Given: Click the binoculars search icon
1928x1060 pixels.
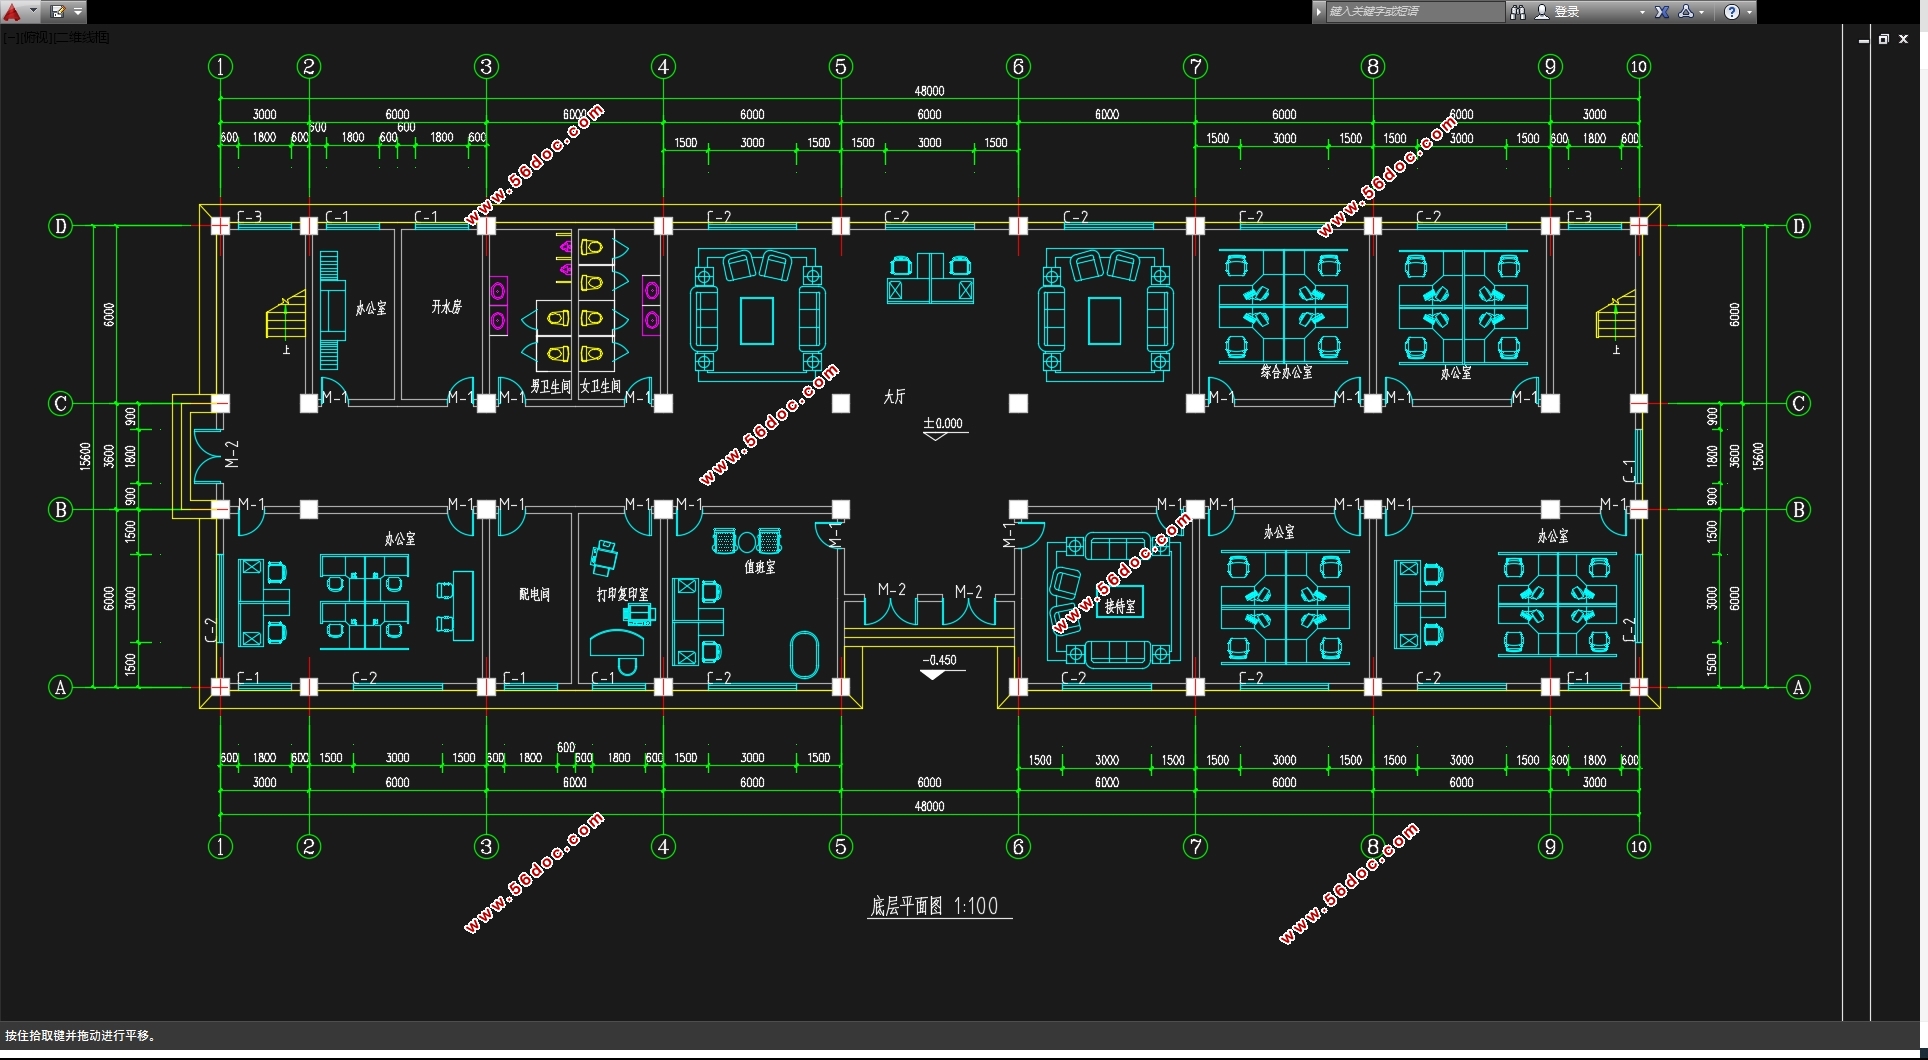Looking at the screenshot, I should pyautogui.click(x=1517, y=12).
